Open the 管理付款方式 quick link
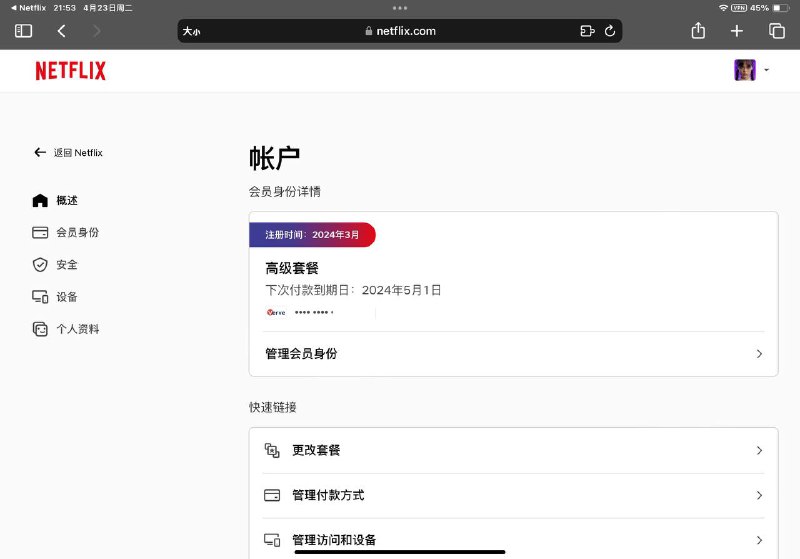 (x=513, y=495)
